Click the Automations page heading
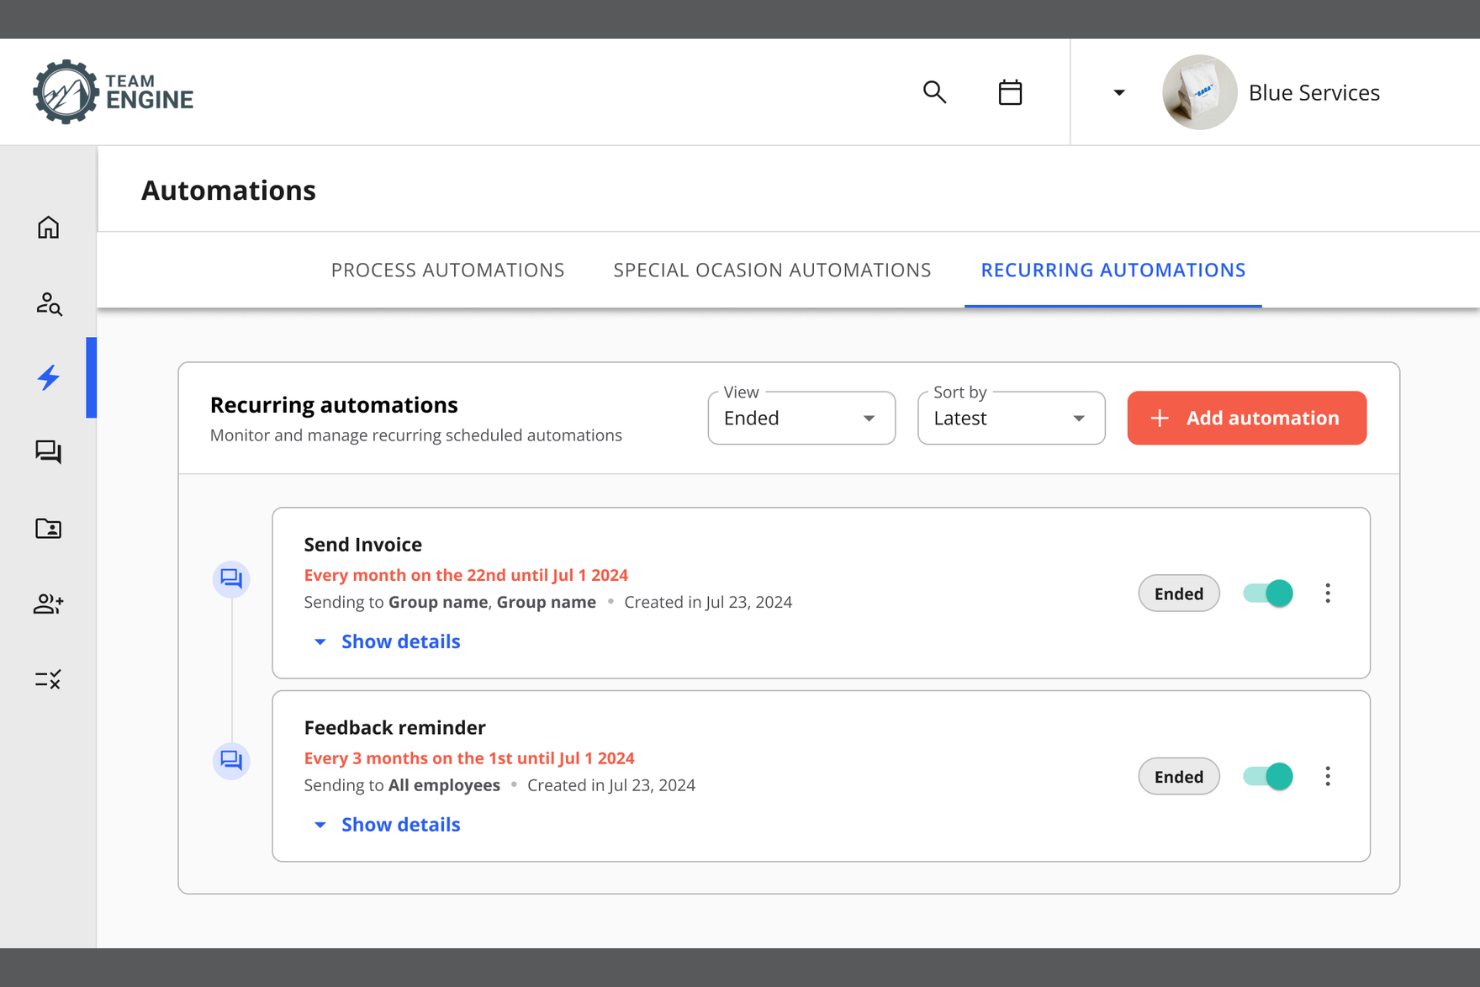The image size is (1480, 987). 228,190
